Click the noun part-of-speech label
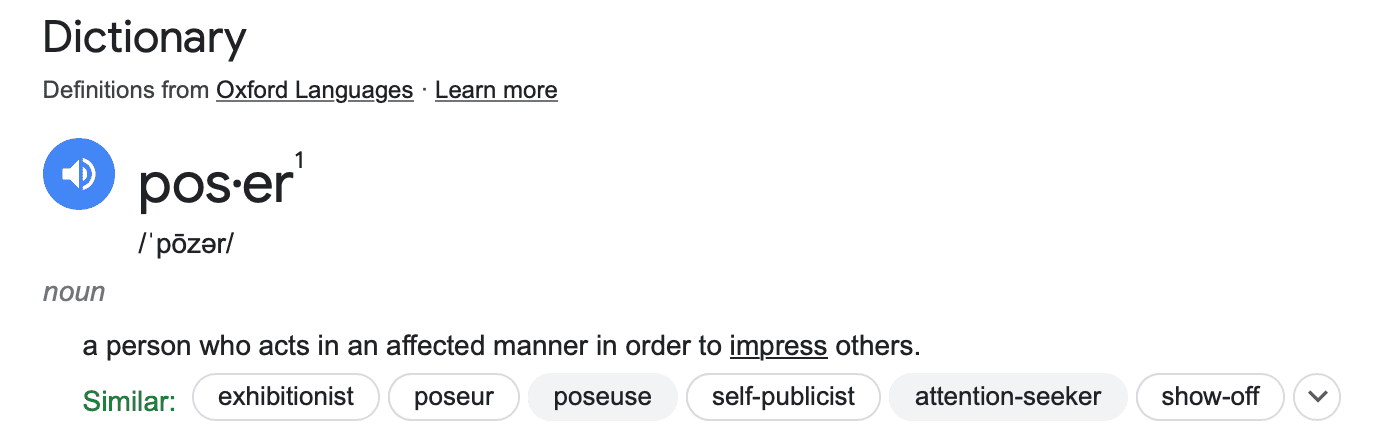1400x442 pixels. tap(74, 292)
